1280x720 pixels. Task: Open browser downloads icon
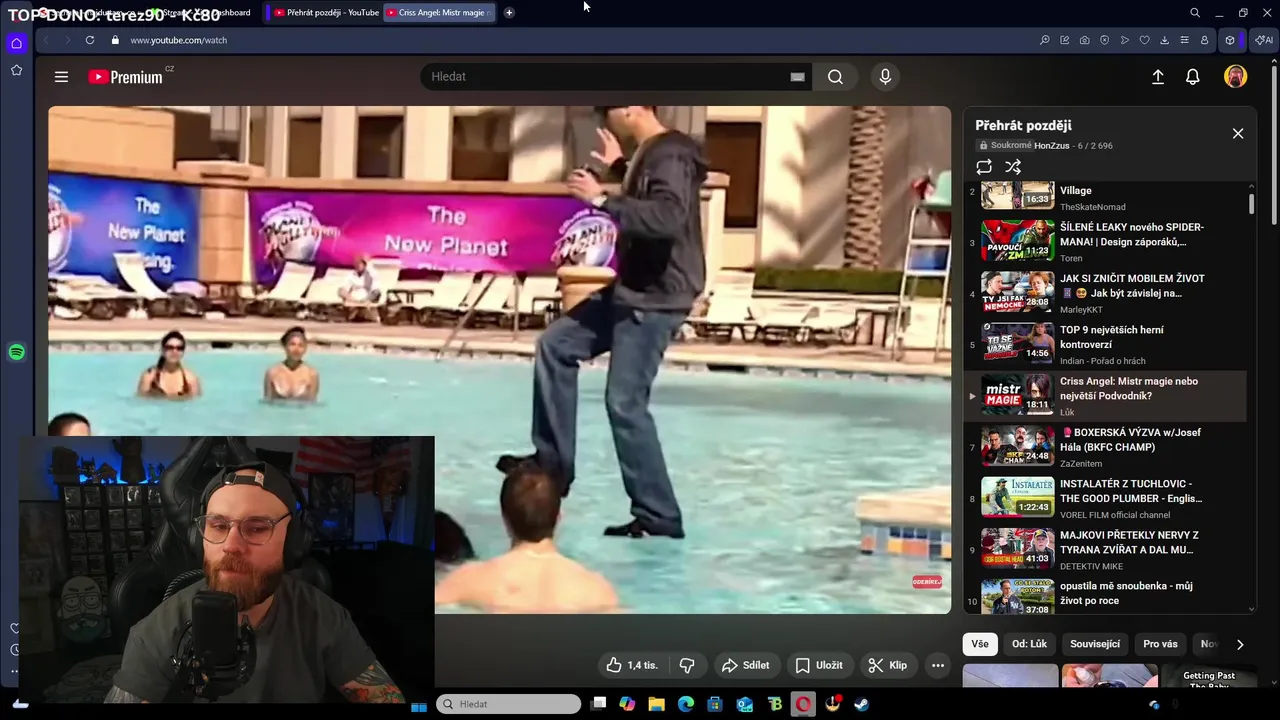click(x=1165, y=40)
